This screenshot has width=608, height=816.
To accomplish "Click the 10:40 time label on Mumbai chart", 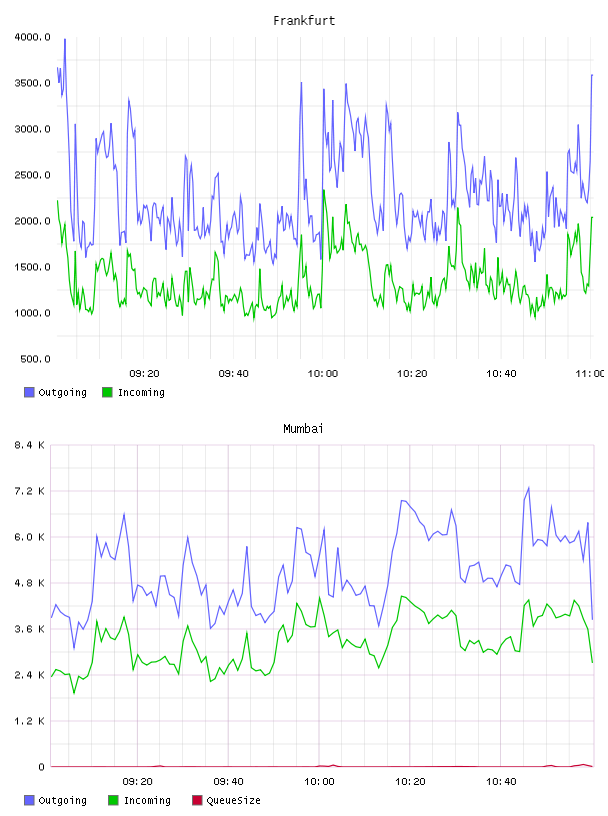I will [x=501, y=782].
